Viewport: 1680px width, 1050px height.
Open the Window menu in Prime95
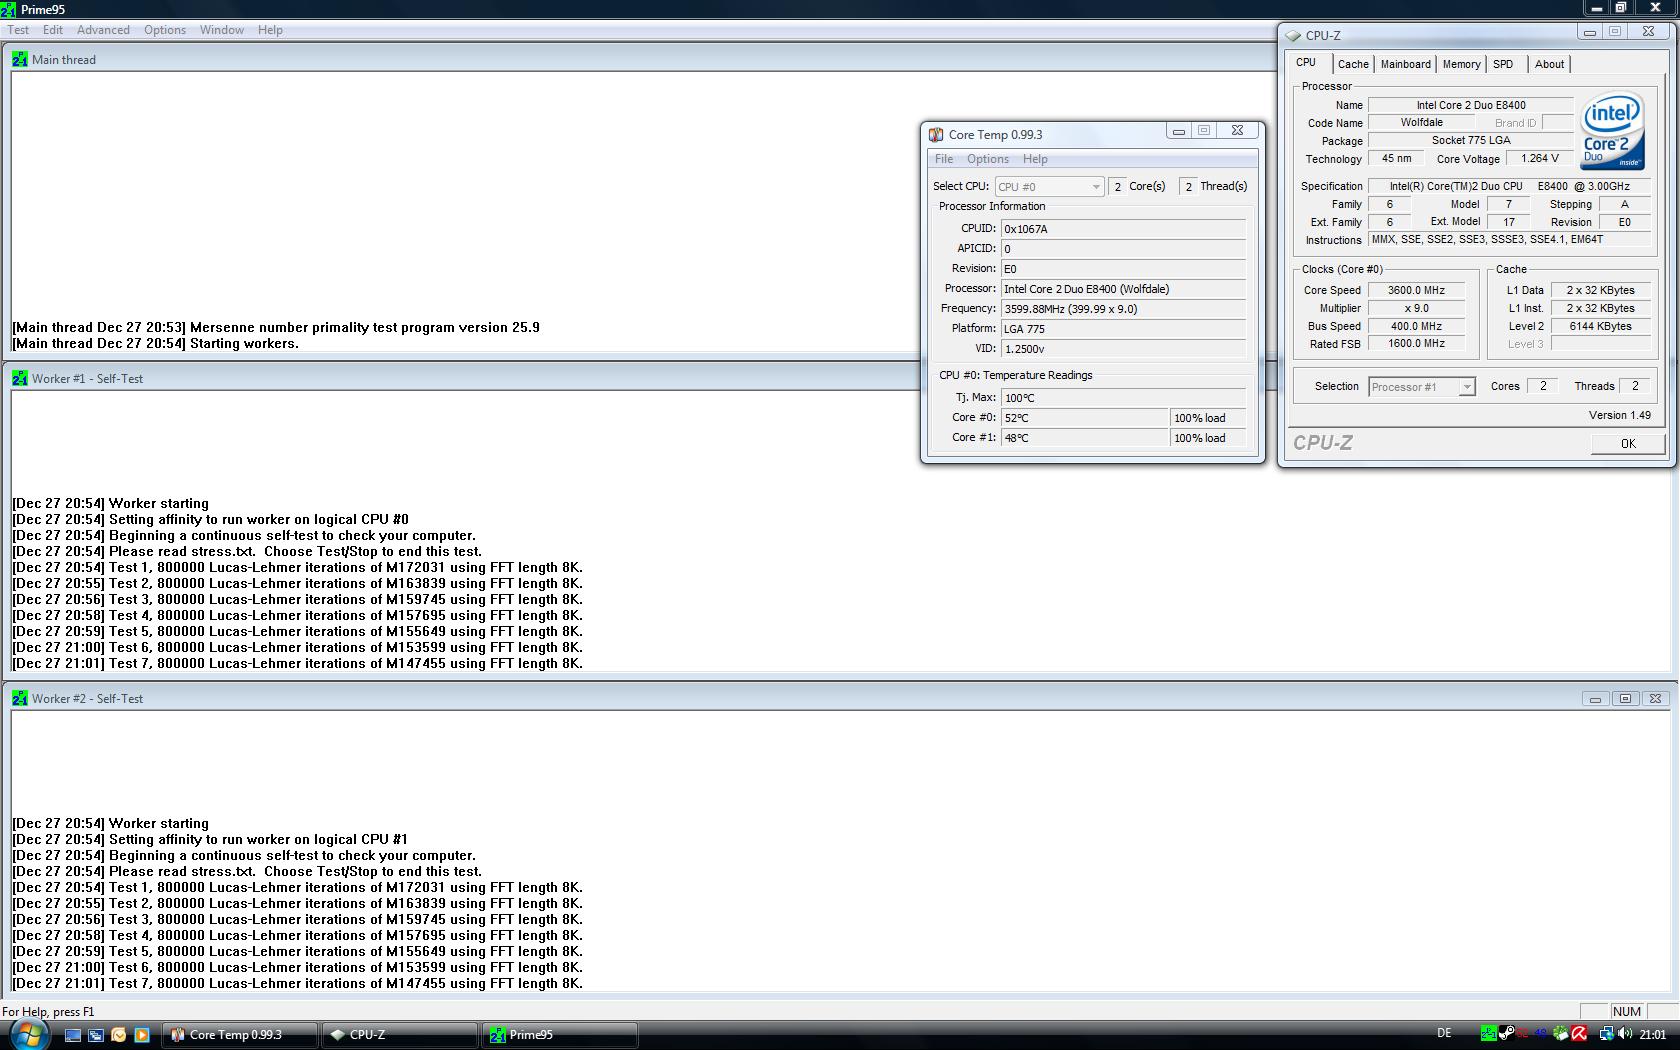222,30
